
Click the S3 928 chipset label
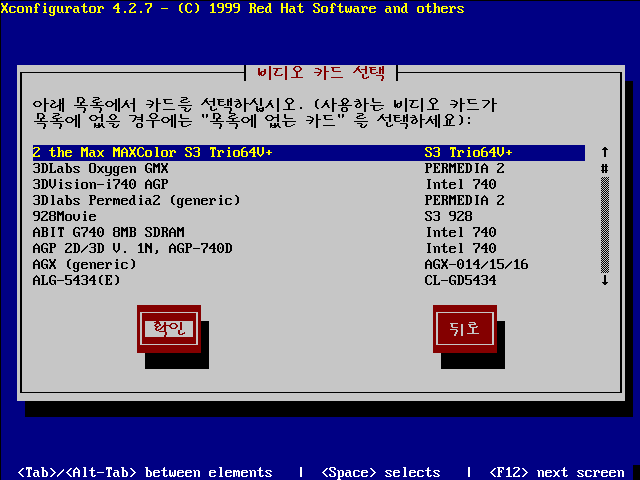coord(449,216)
